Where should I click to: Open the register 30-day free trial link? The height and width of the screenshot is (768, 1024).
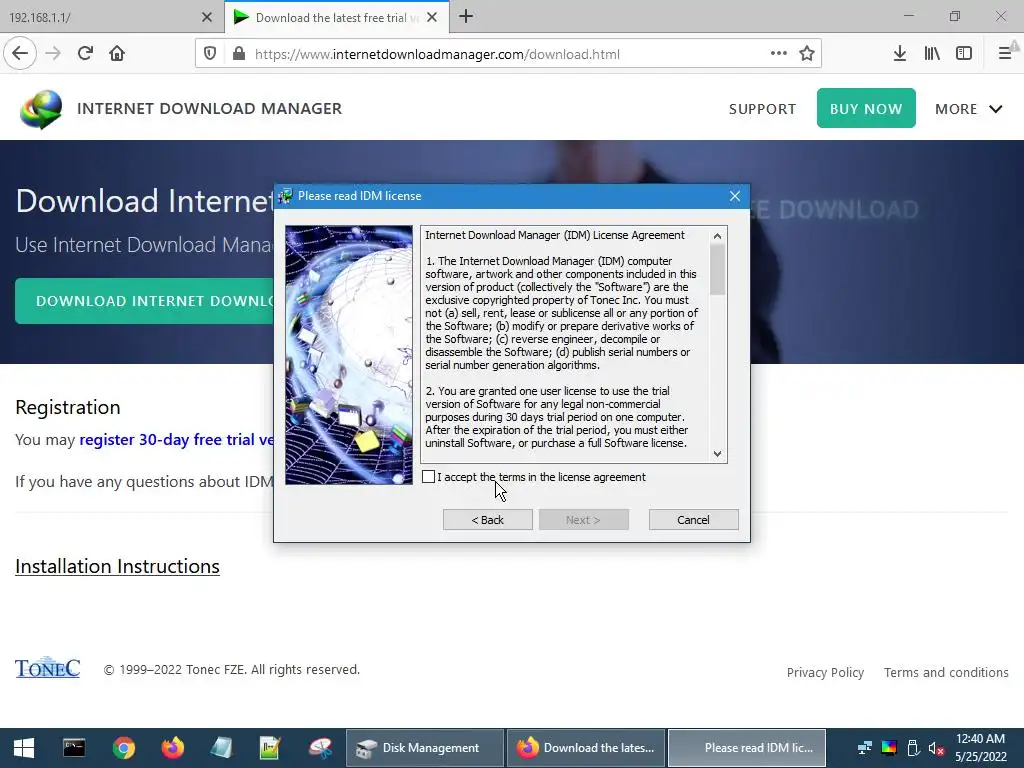click(x=176, y=440)
